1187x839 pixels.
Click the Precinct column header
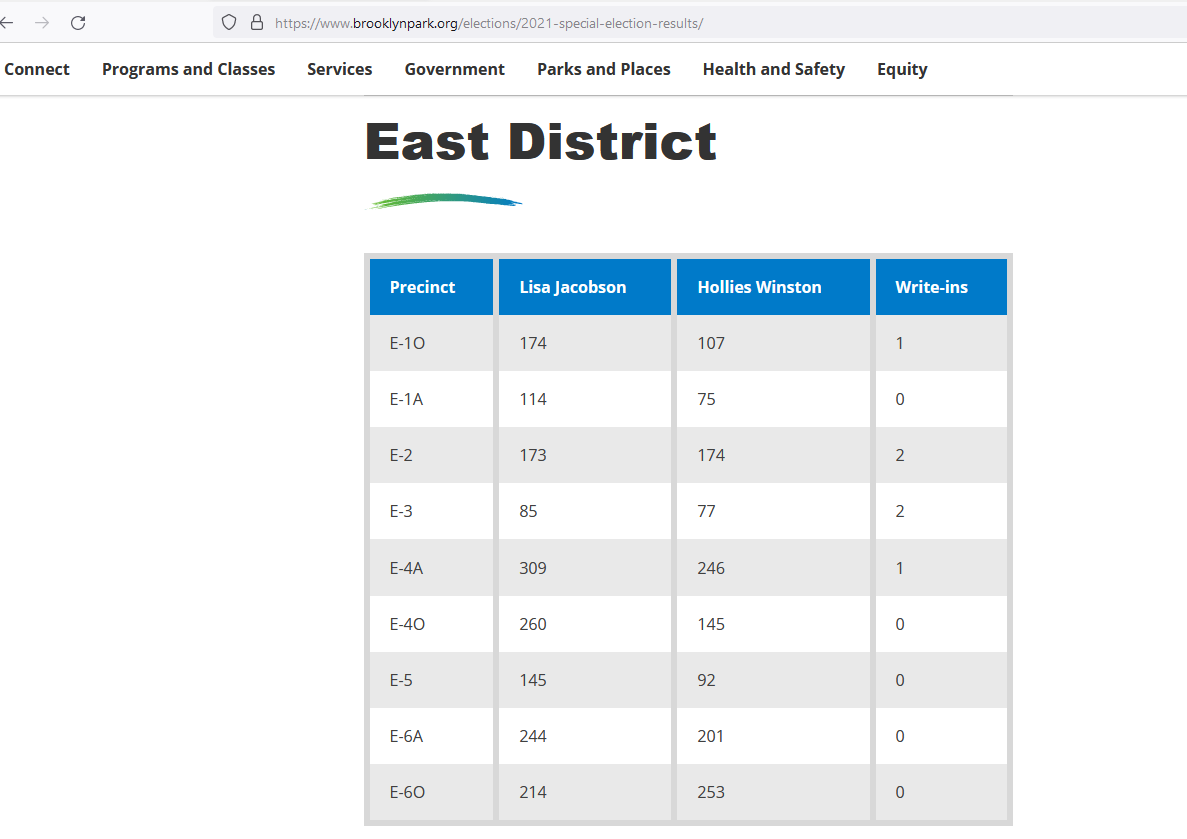(x=431, y=287)
